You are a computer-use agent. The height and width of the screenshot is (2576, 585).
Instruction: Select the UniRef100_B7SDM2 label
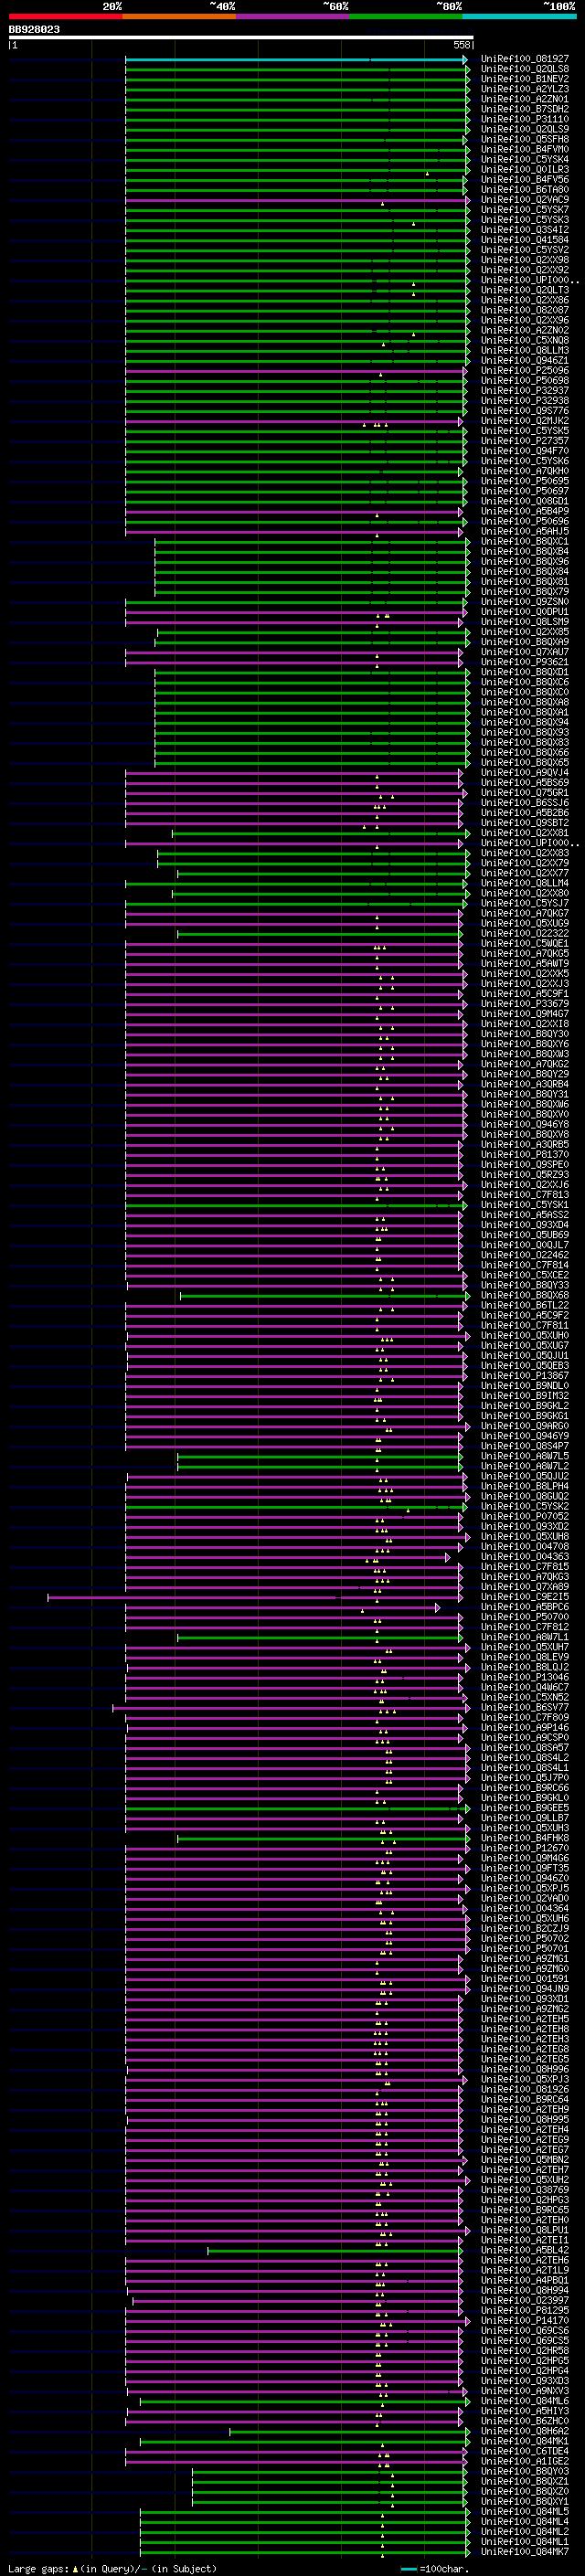click(x=525, y=109)
